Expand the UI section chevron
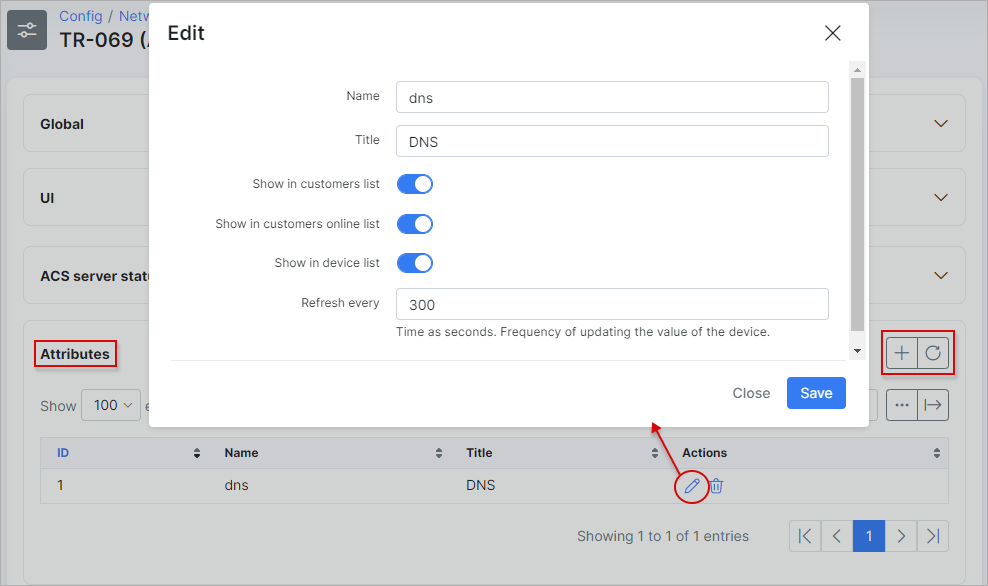Image resolution: width=988 pixels, height=586 pixels. point(941,197)
